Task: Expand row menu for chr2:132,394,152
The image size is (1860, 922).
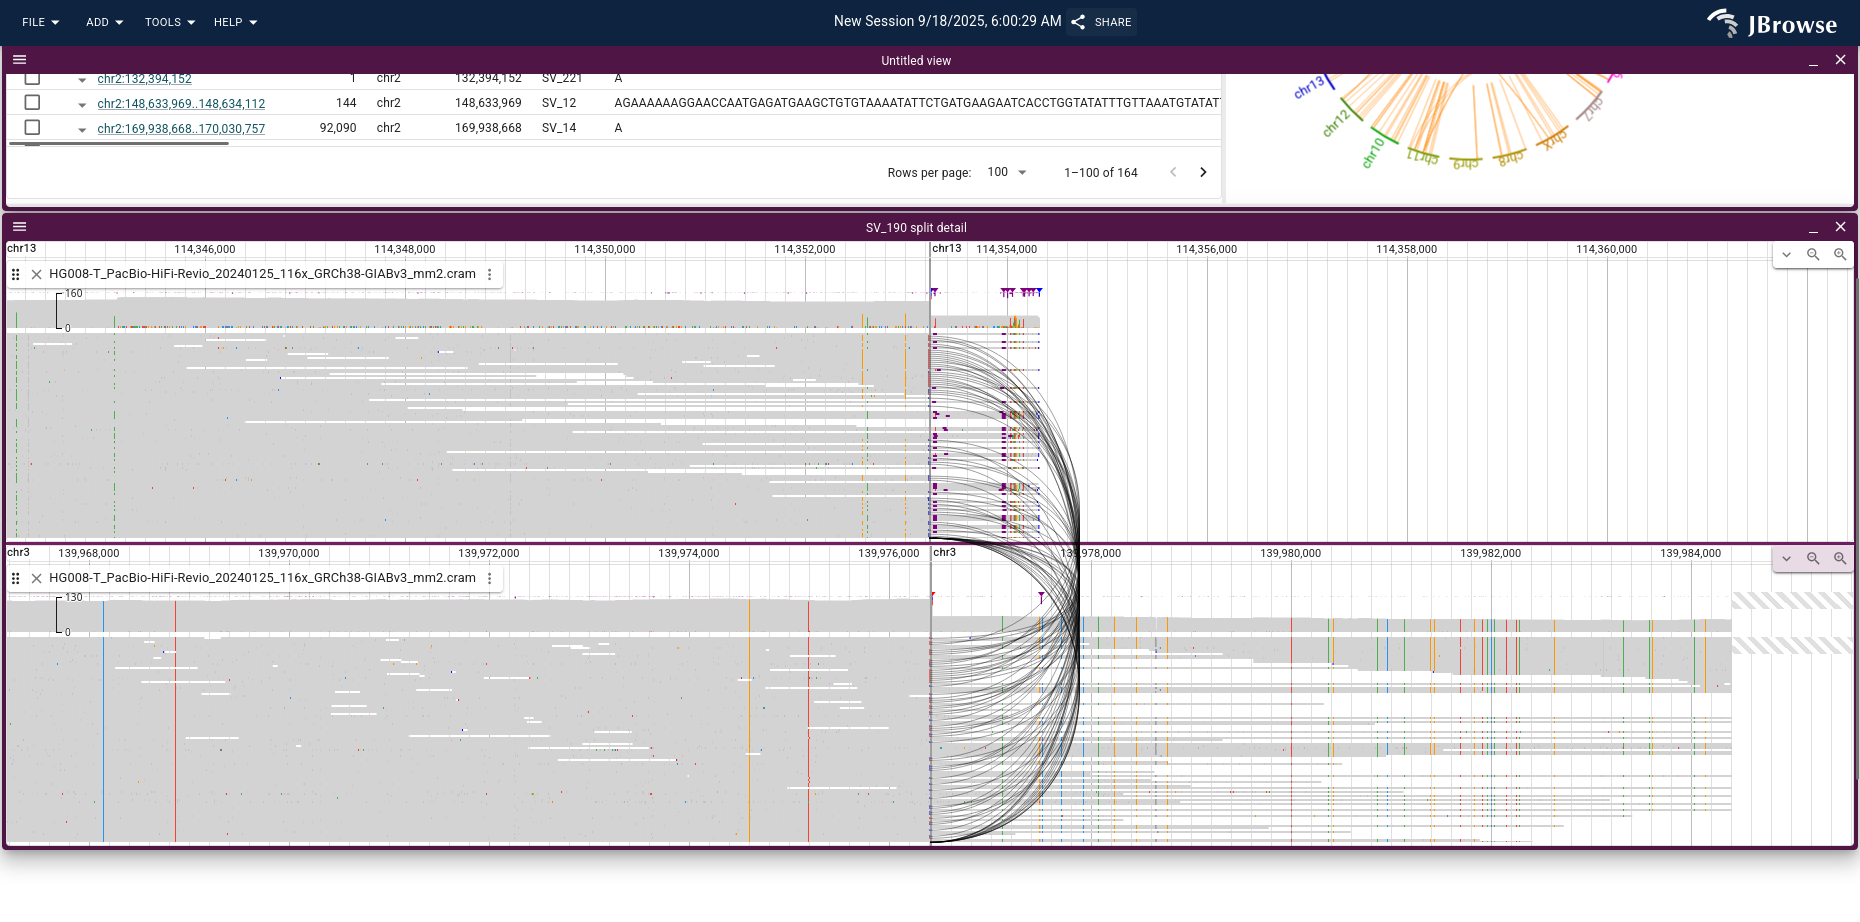Action: pos(82,80)
